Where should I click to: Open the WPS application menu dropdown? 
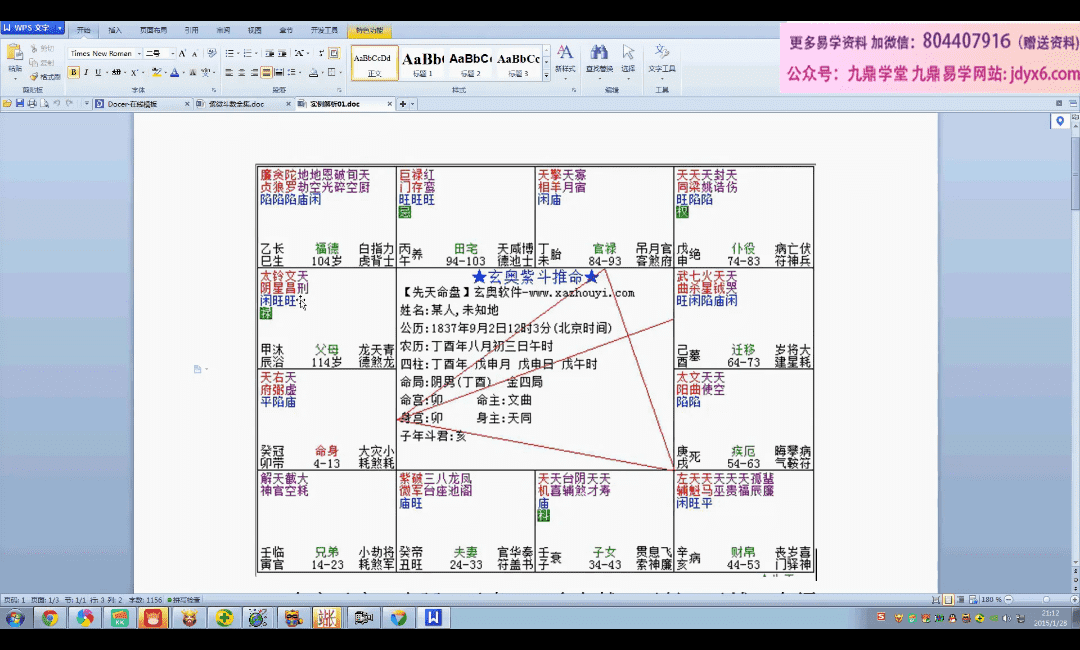60,29
